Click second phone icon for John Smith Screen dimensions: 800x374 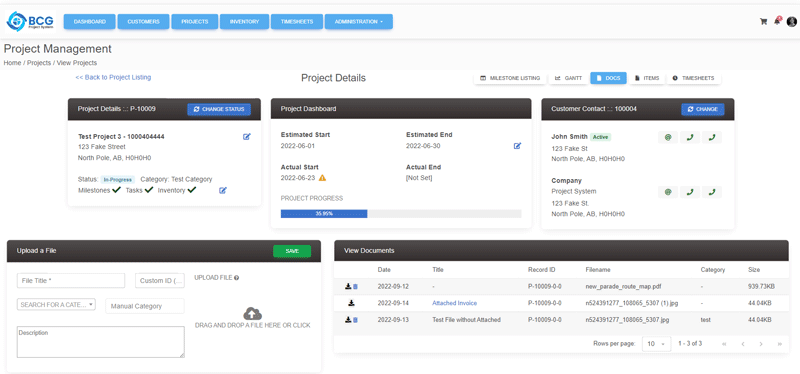[712, 137]
